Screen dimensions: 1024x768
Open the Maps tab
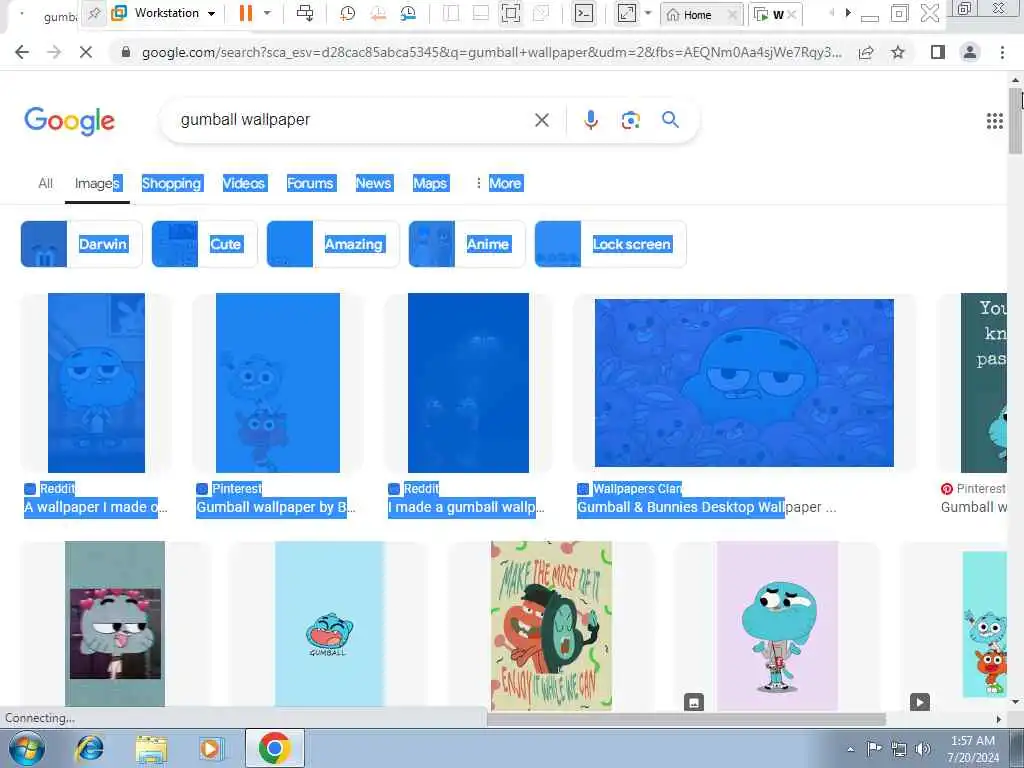430,184
